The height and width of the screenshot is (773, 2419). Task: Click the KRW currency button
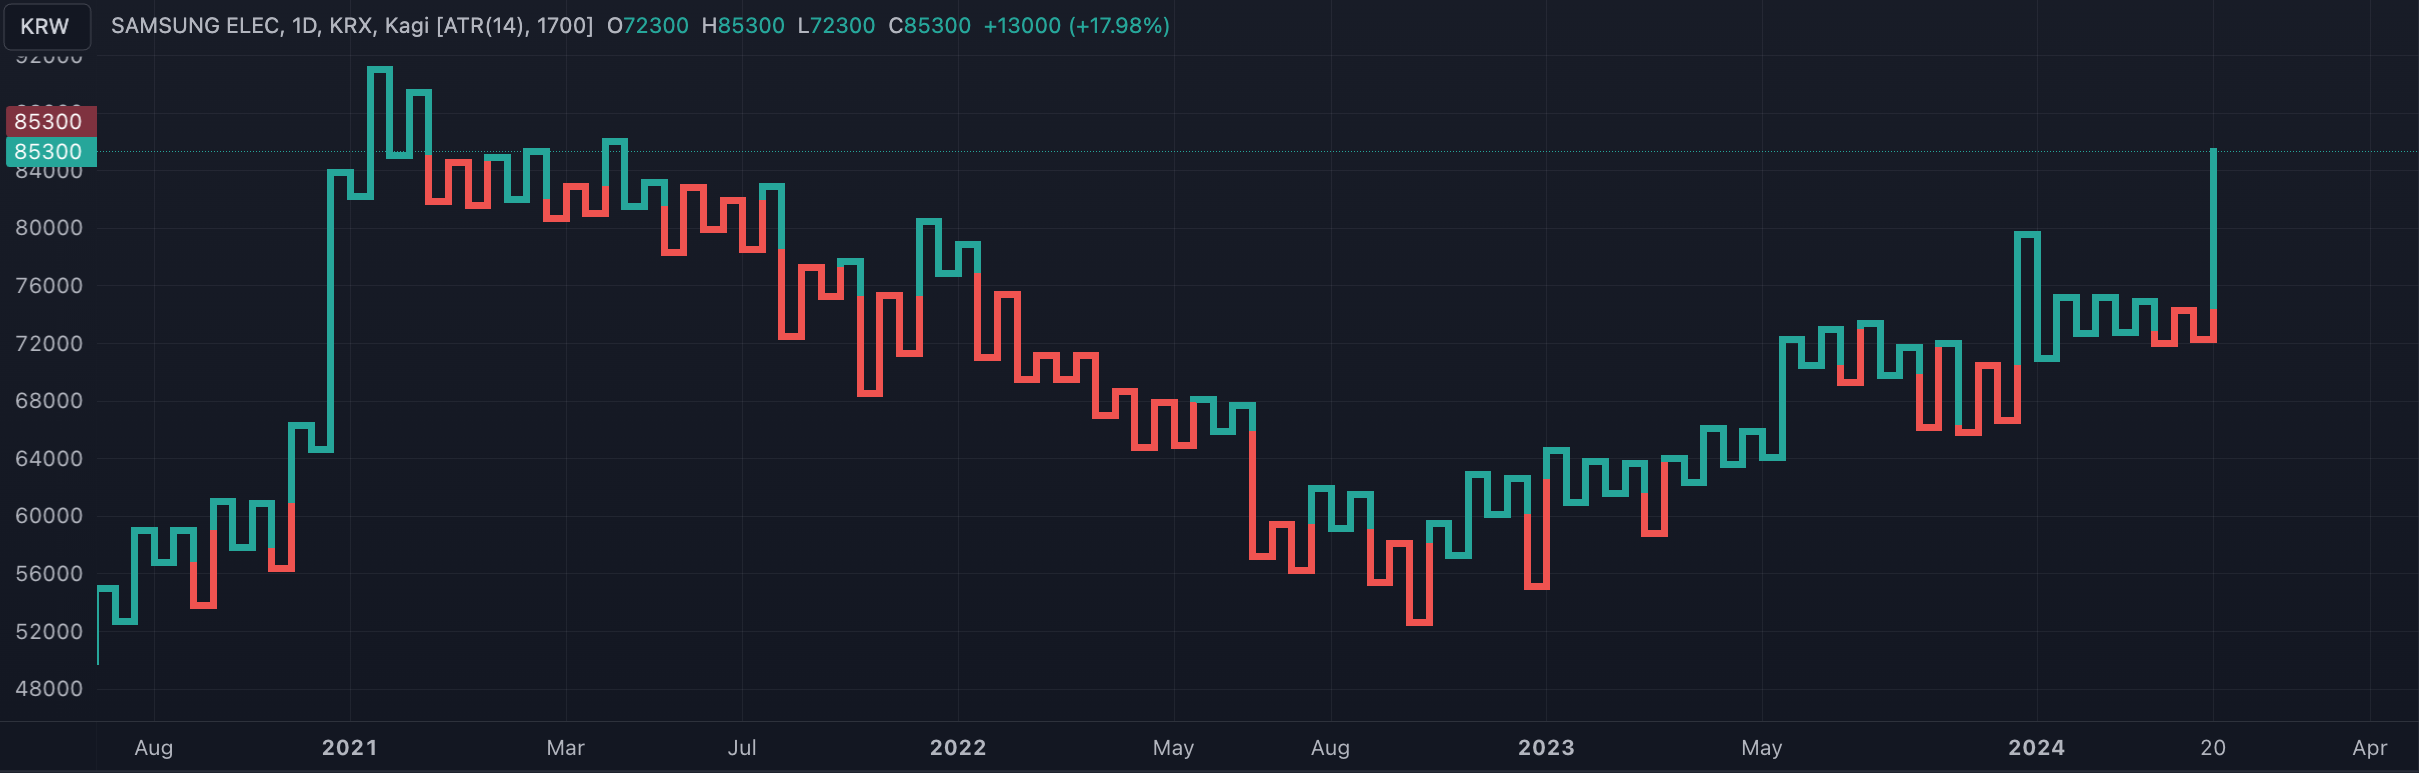tap(46, 26)
